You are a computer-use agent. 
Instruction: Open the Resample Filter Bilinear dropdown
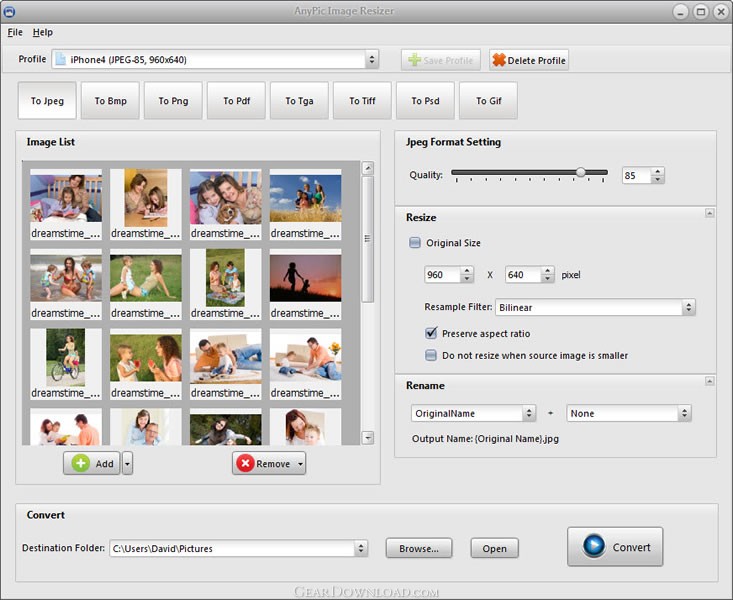point(595,307)
